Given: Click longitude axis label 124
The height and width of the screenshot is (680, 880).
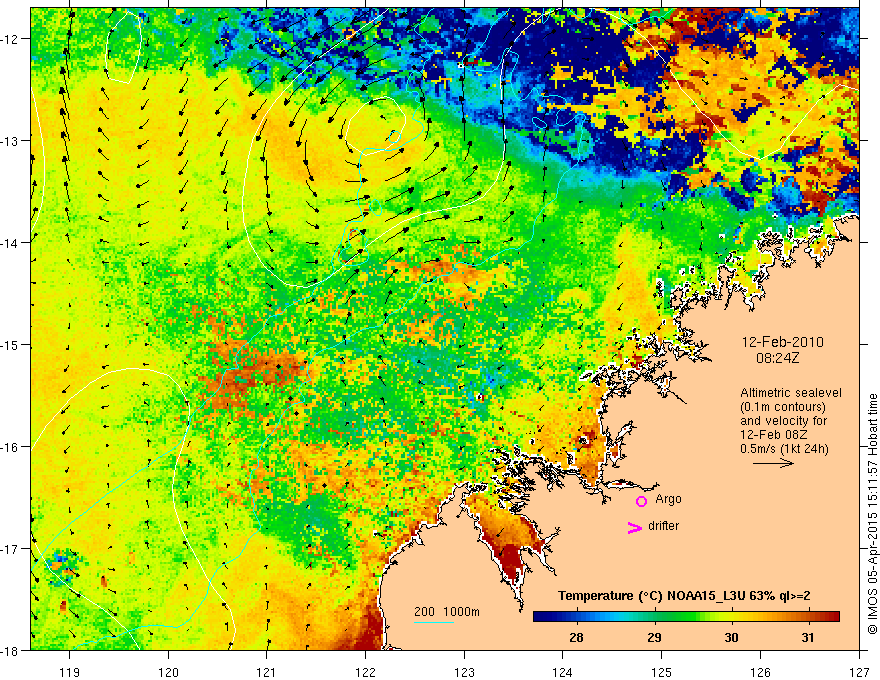Looking at the screenshot, I should click(563, 672).
